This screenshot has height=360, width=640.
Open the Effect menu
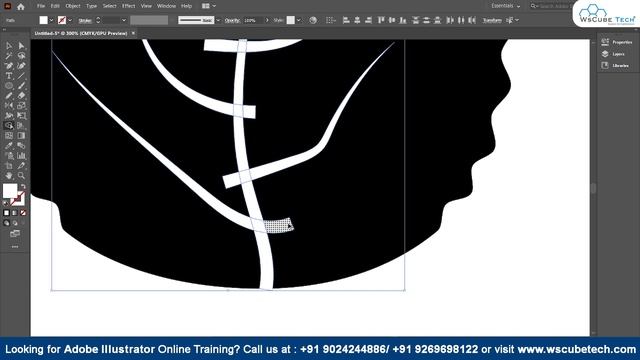coord(129,6)
